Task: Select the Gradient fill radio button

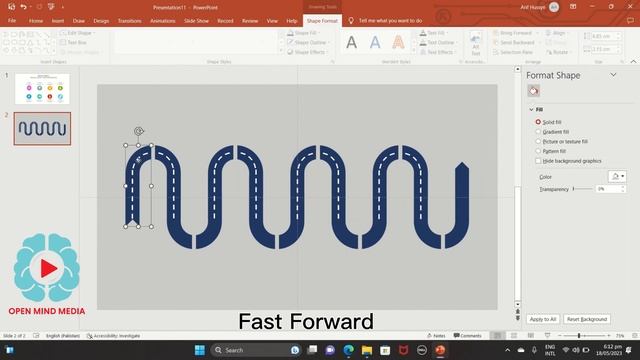Action: coord(538,131)
